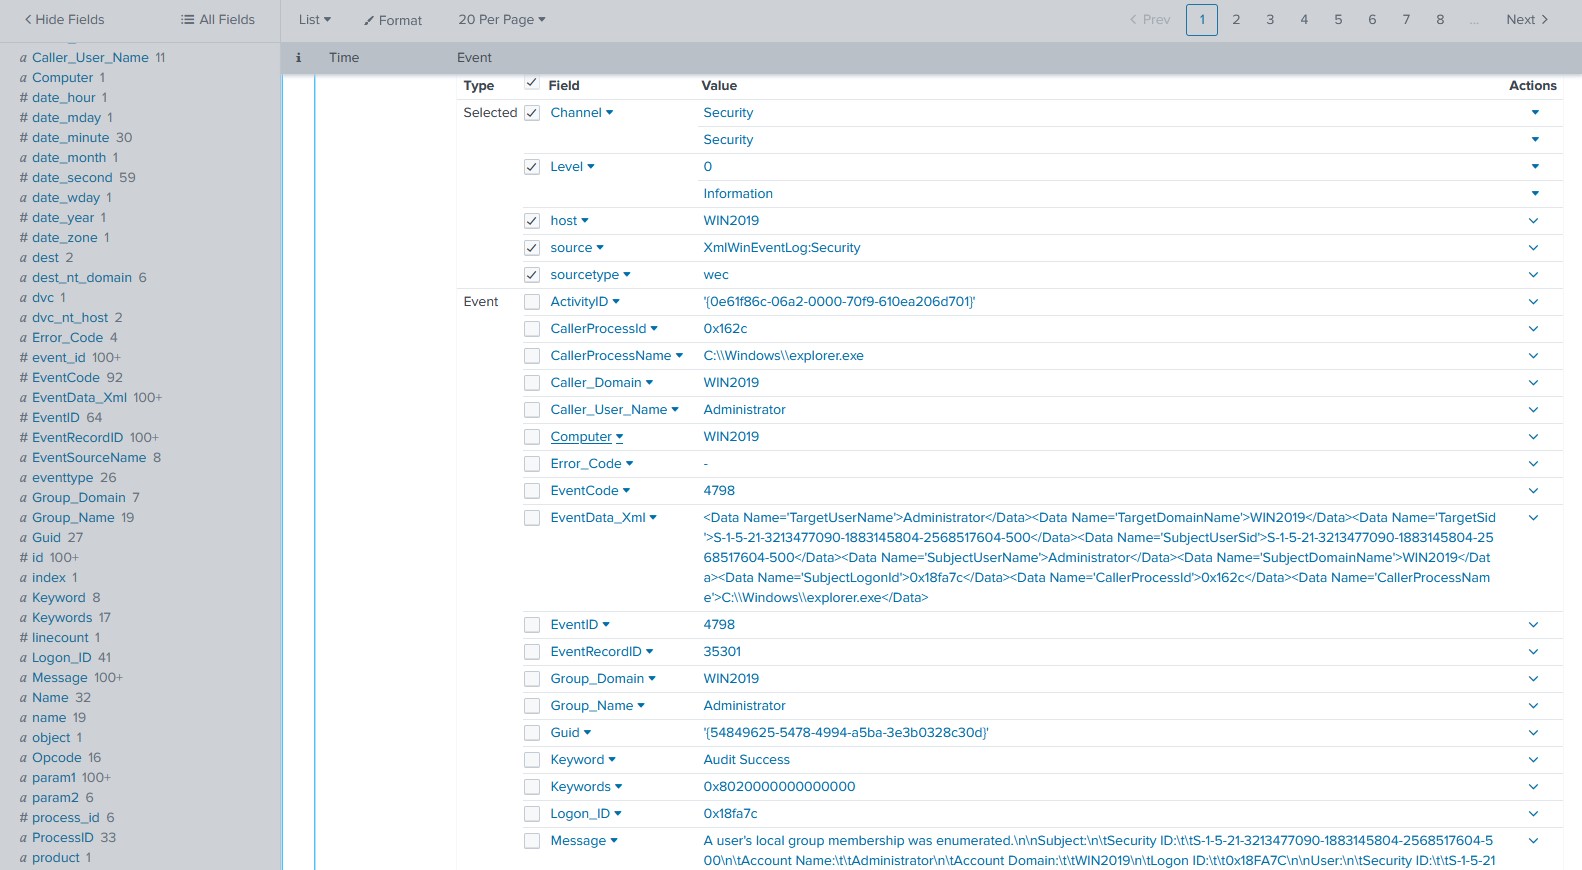Open actions arrow for Level 0 value

(x=1535, y=167)
